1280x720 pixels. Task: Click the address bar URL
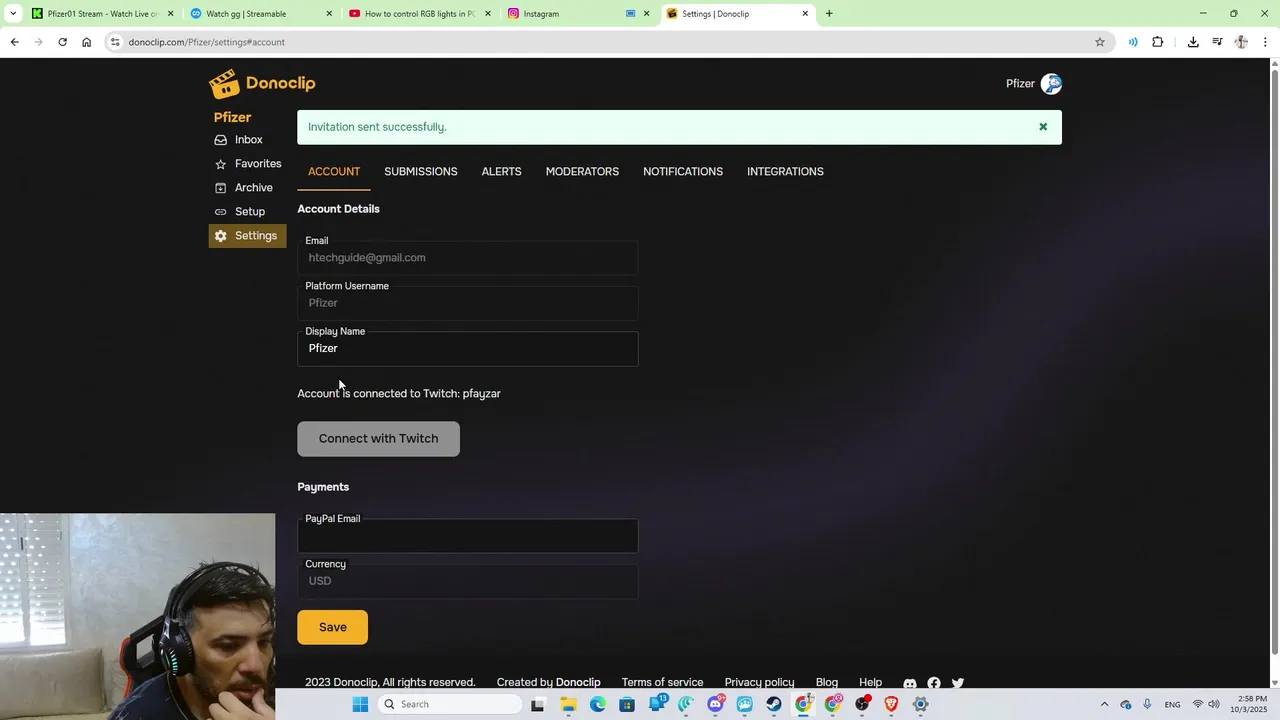[207, 42]
